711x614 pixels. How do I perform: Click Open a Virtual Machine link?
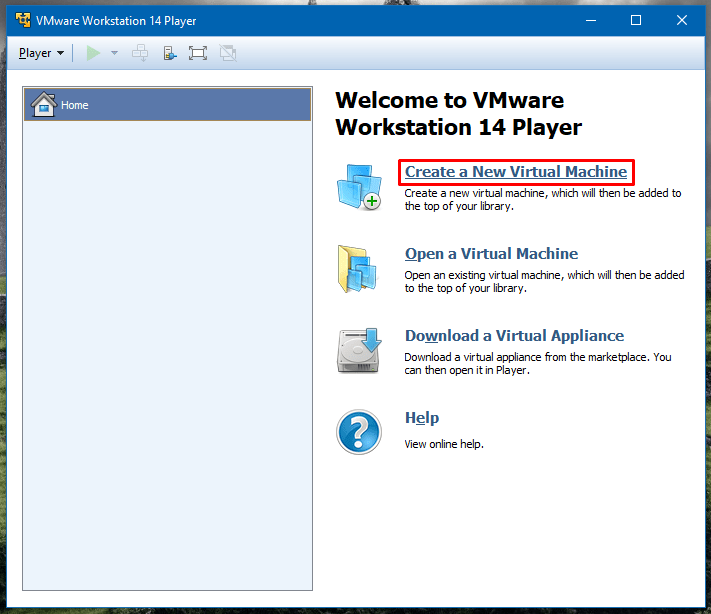[492, 253]
